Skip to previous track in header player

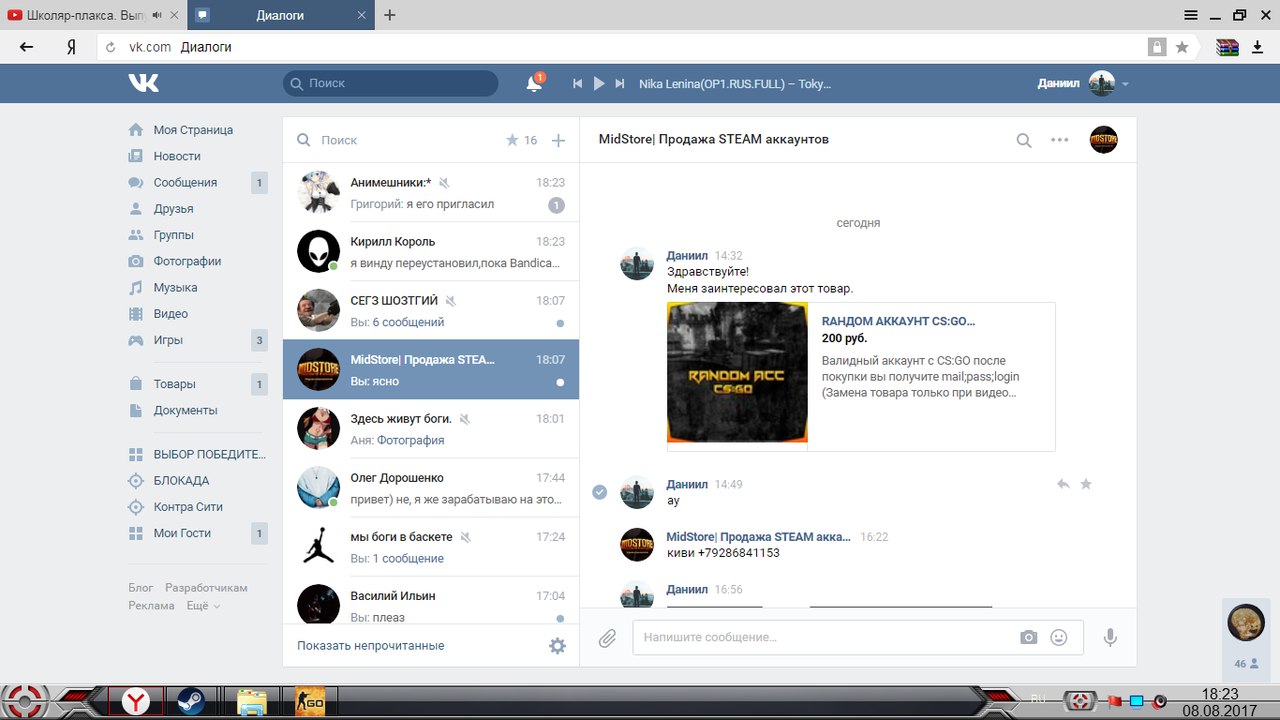(577, 84)
